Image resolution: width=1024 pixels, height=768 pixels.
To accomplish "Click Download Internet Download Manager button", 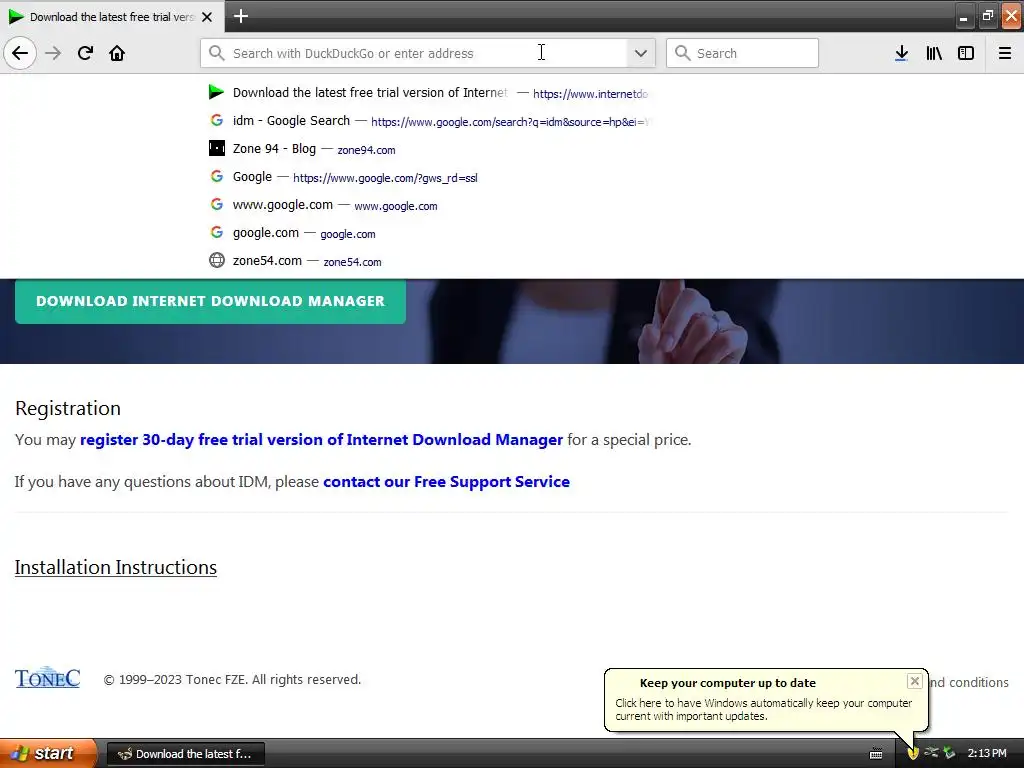I will coord(210,301).
